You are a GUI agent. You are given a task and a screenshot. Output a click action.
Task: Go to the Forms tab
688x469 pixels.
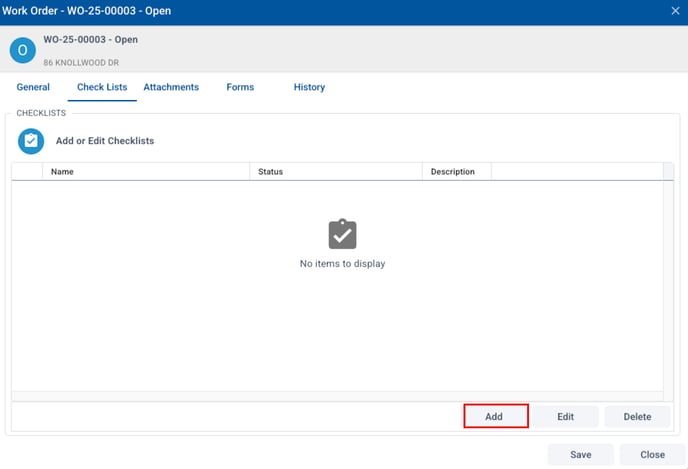[x=240, y=87]
